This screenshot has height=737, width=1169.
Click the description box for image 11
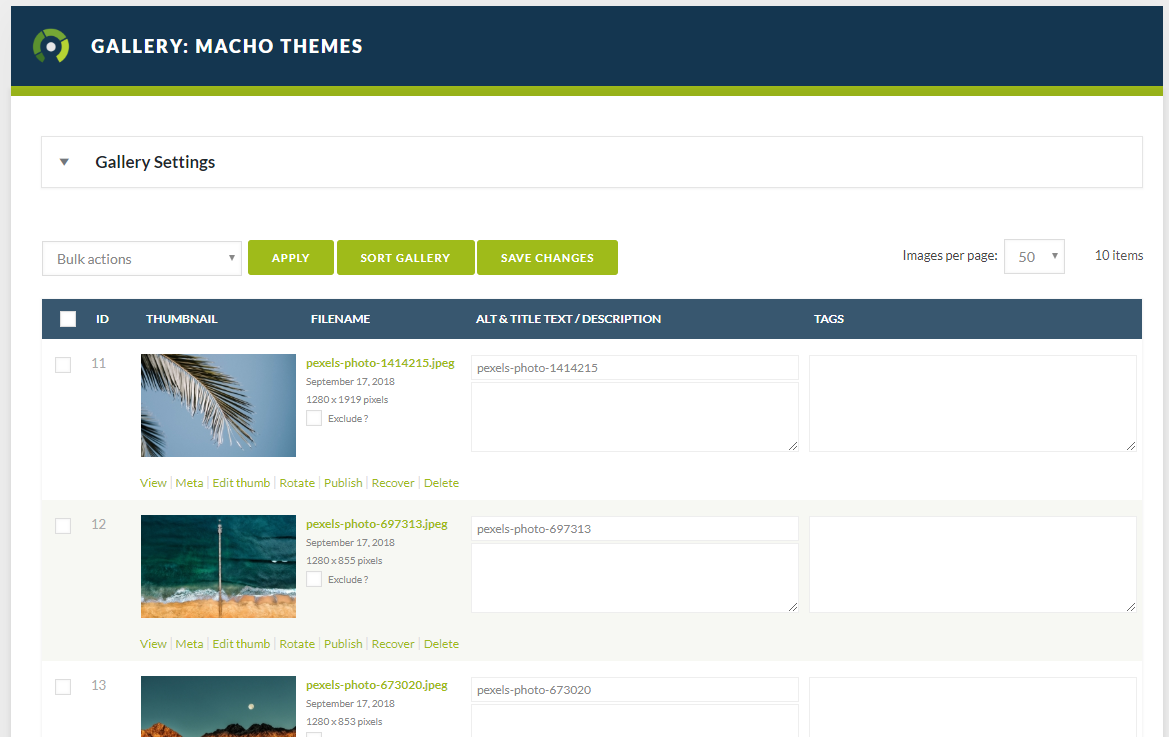(635, 417)
